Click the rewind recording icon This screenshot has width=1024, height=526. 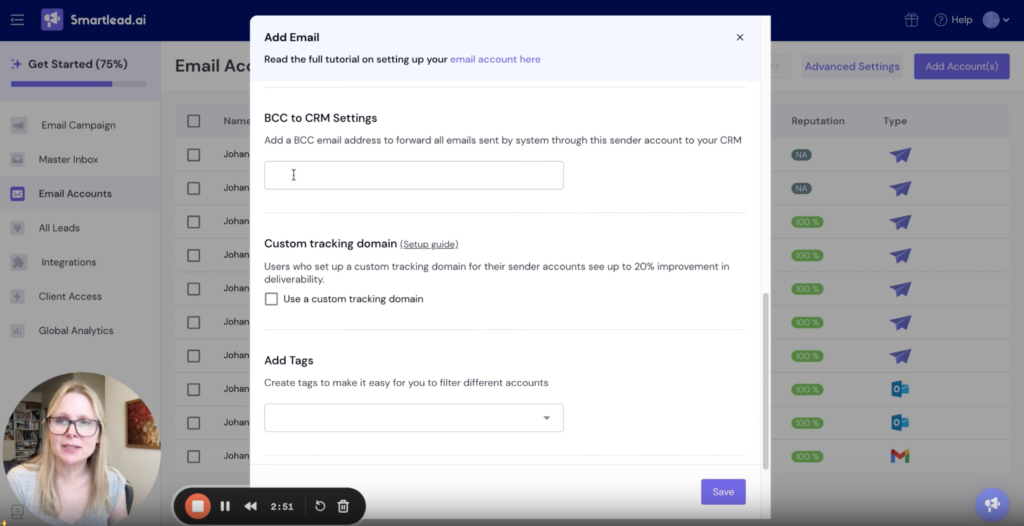(x=250, y=506)
